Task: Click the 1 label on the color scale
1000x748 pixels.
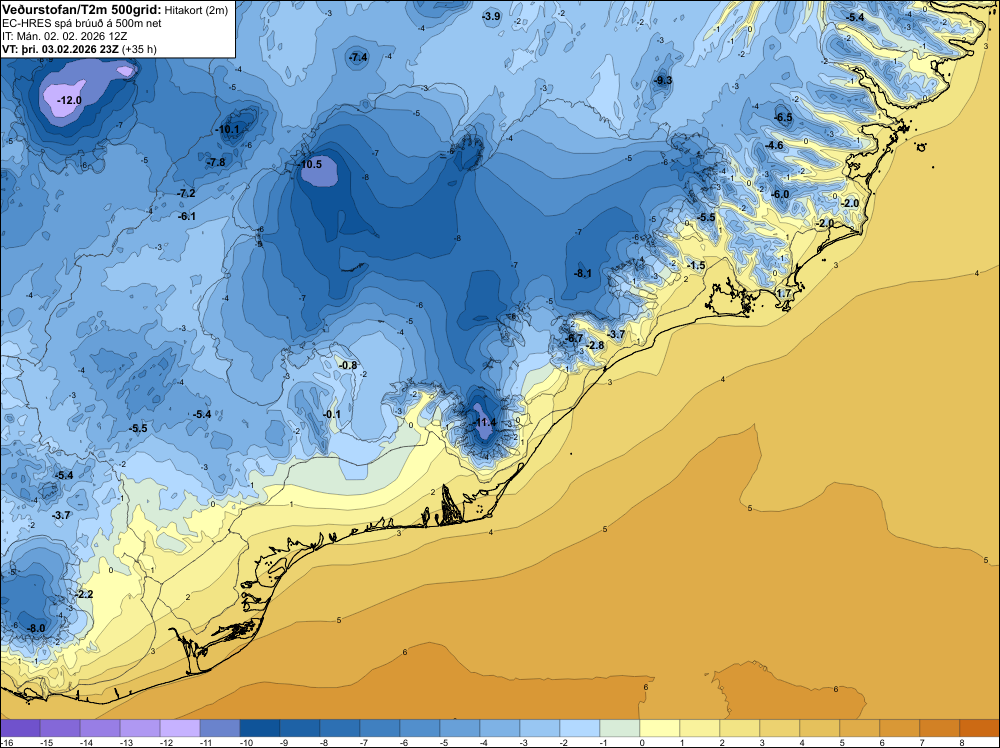Action: (x=683, y=742)
